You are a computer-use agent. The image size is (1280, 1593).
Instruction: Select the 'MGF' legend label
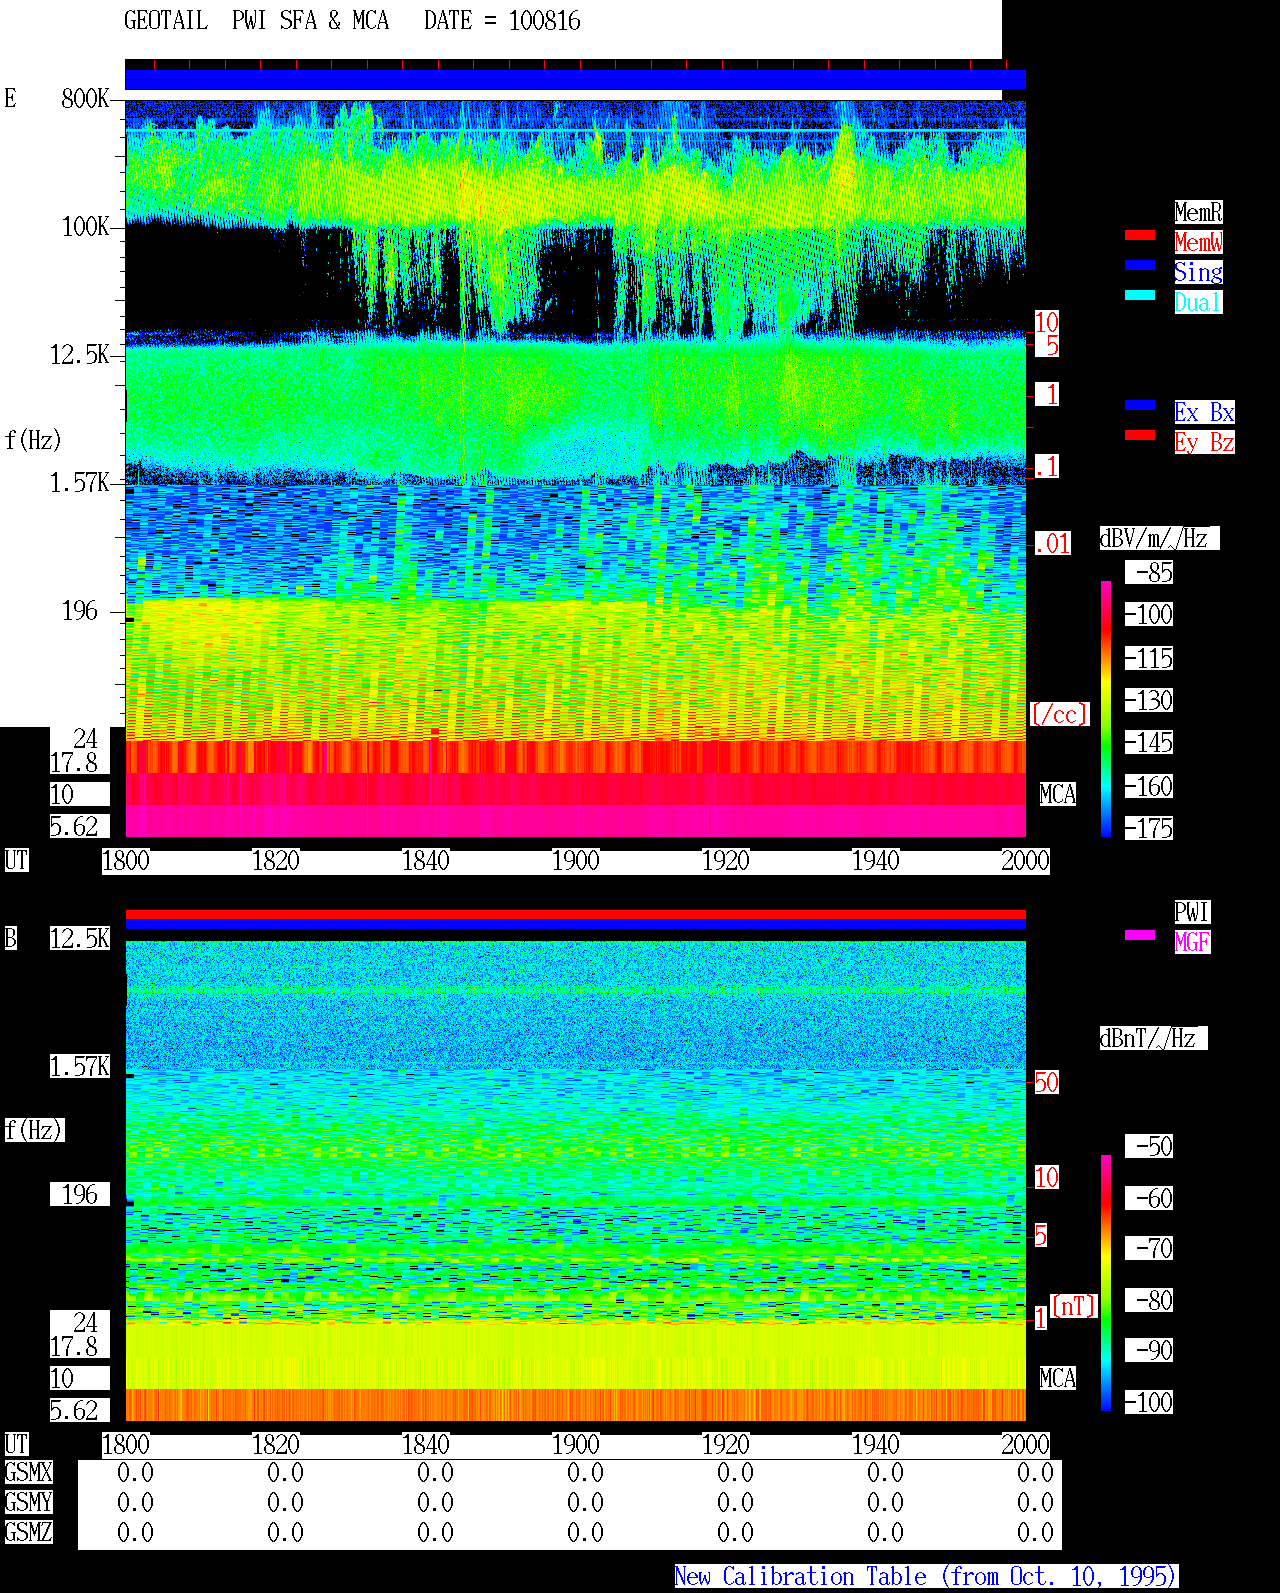(1192, 942)
